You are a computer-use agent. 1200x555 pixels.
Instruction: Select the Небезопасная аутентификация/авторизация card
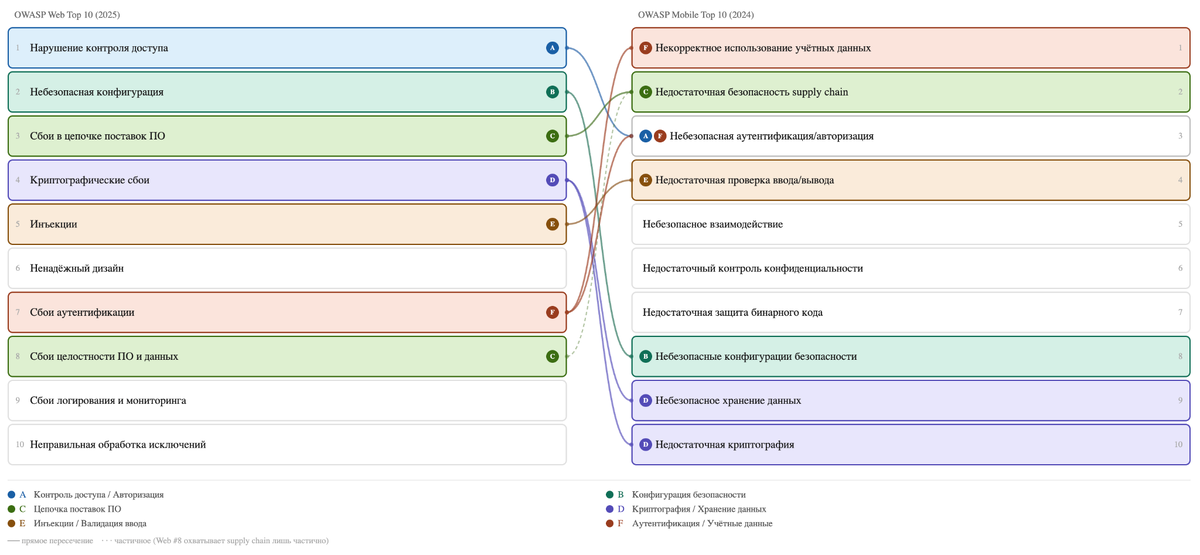point(911,136)
